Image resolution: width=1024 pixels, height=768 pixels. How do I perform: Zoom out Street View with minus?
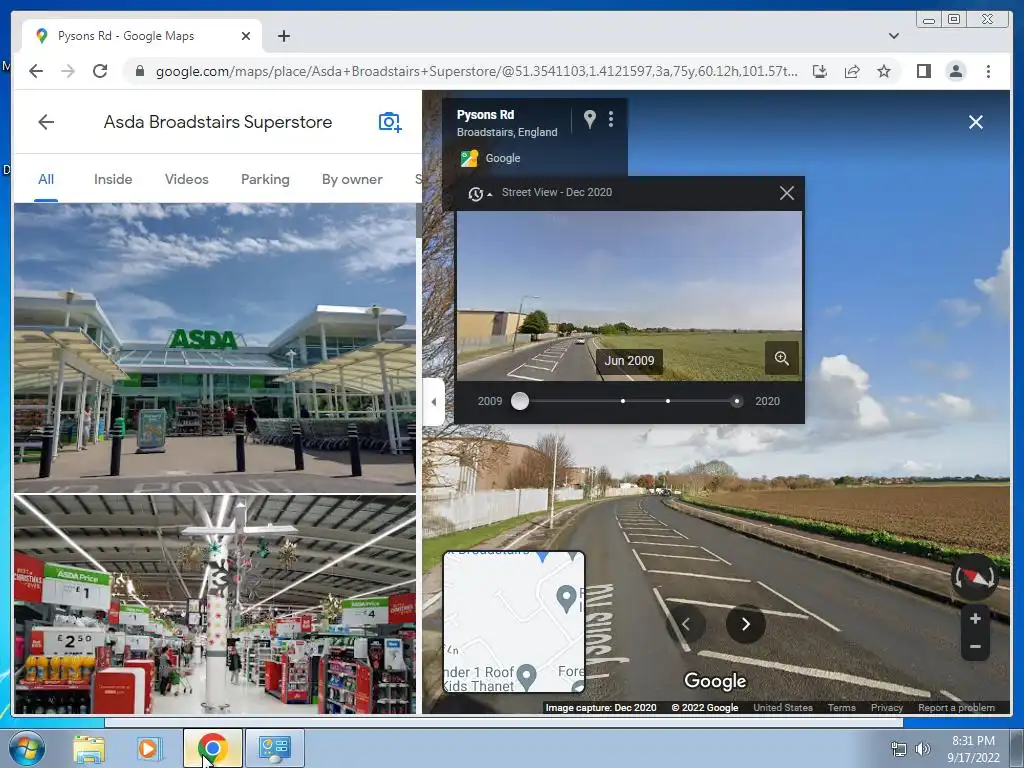(975, 647)
